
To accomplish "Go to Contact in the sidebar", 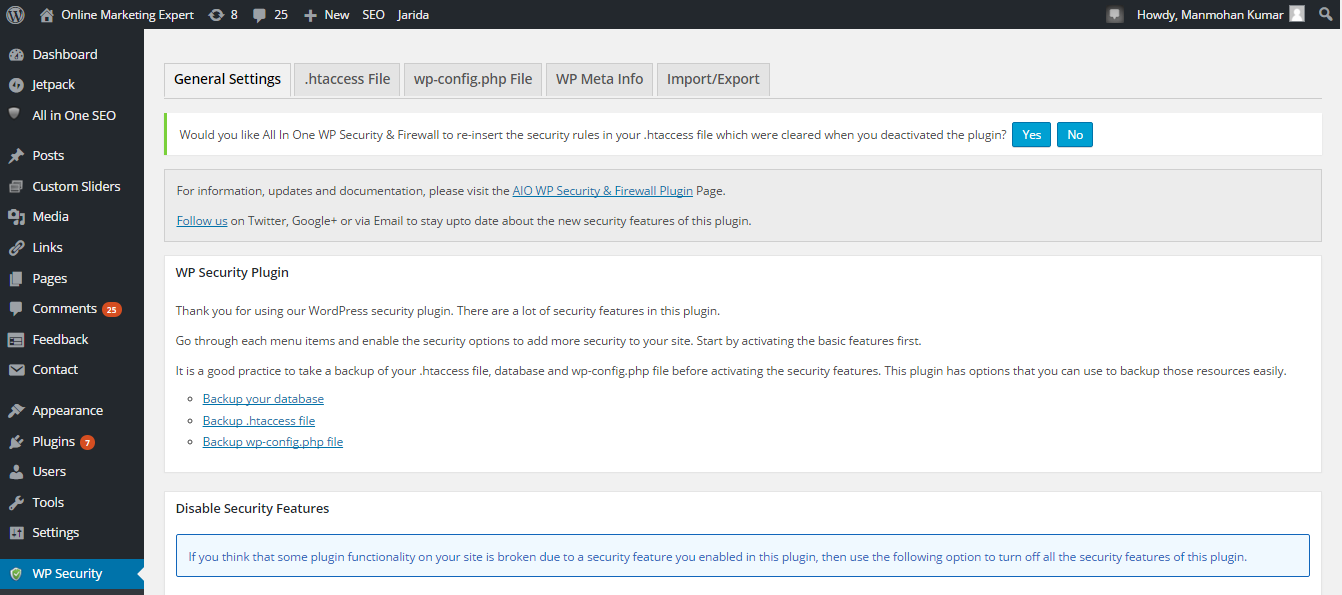I will point(55,370).
